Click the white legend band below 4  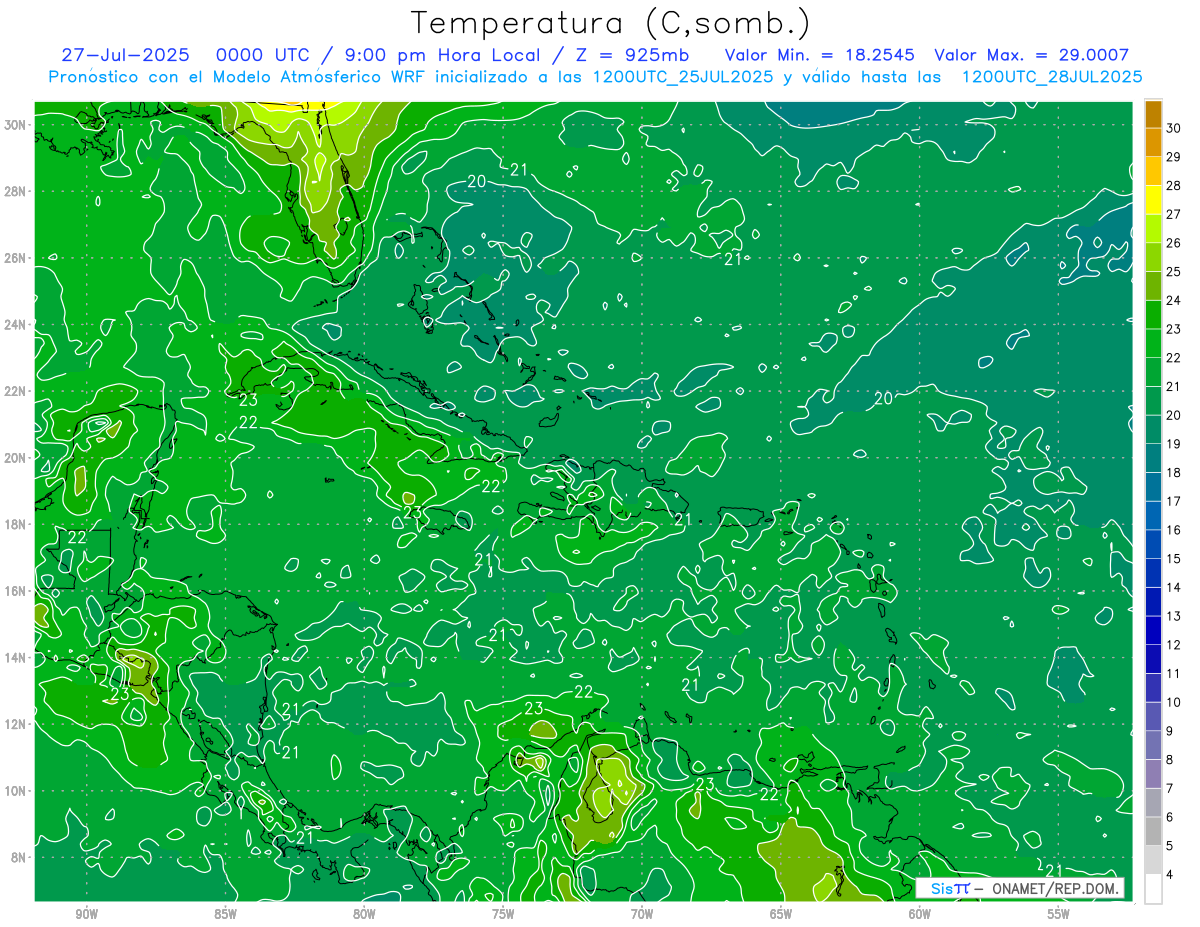tap(1153, 889)
